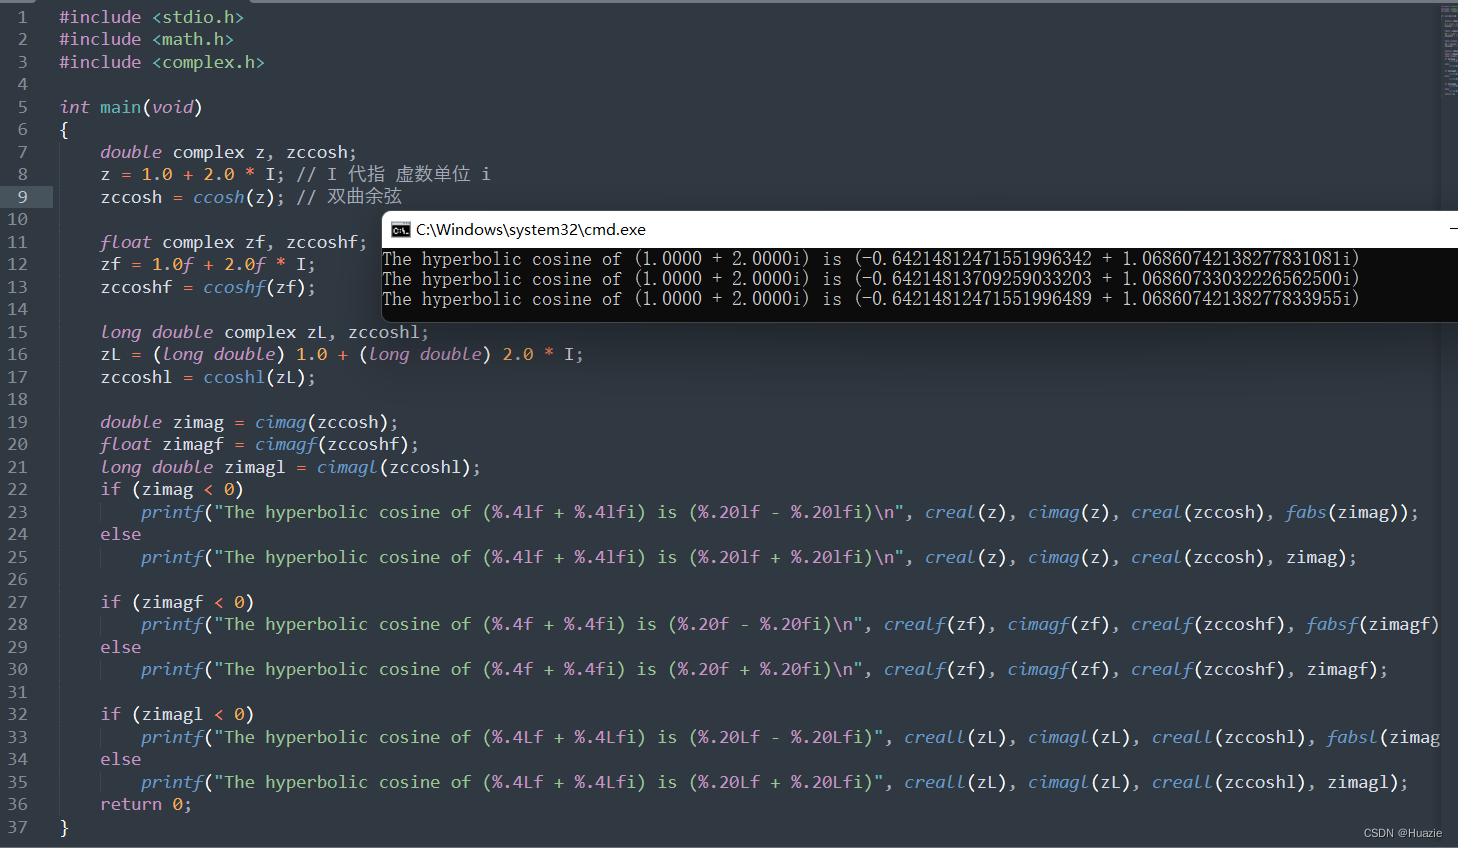Screen dimensions: 1458x848
Task: Click the code minimap in the editor
Action: tap(1449, 50)
